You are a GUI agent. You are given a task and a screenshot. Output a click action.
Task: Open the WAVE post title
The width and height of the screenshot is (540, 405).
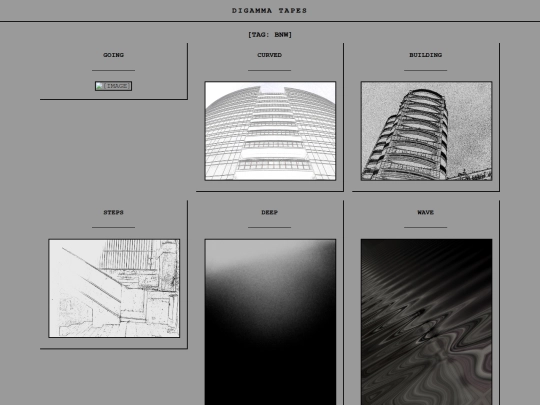point(425,212)
